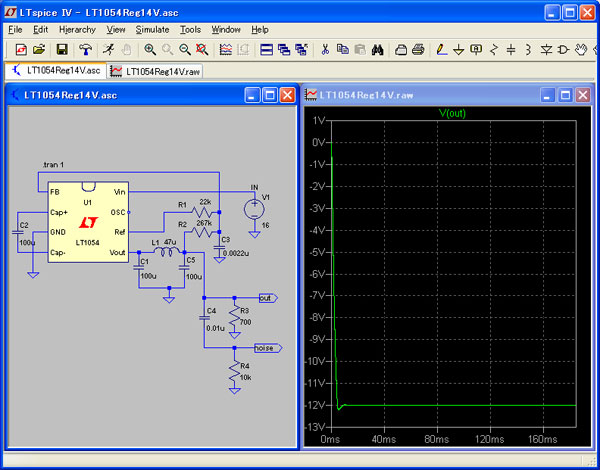
Task: Click the 0.01u value of C4
Action: [x=215, y=328]
